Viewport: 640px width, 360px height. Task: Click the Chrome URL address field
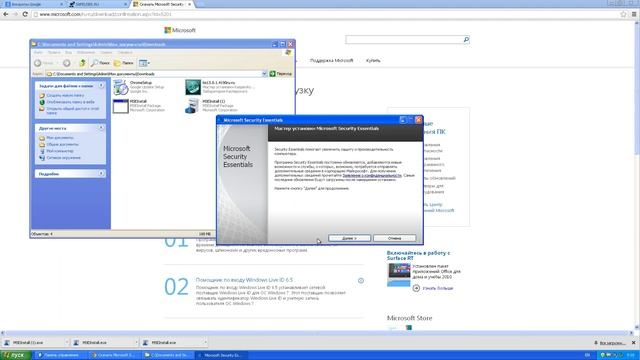point(327,14)
